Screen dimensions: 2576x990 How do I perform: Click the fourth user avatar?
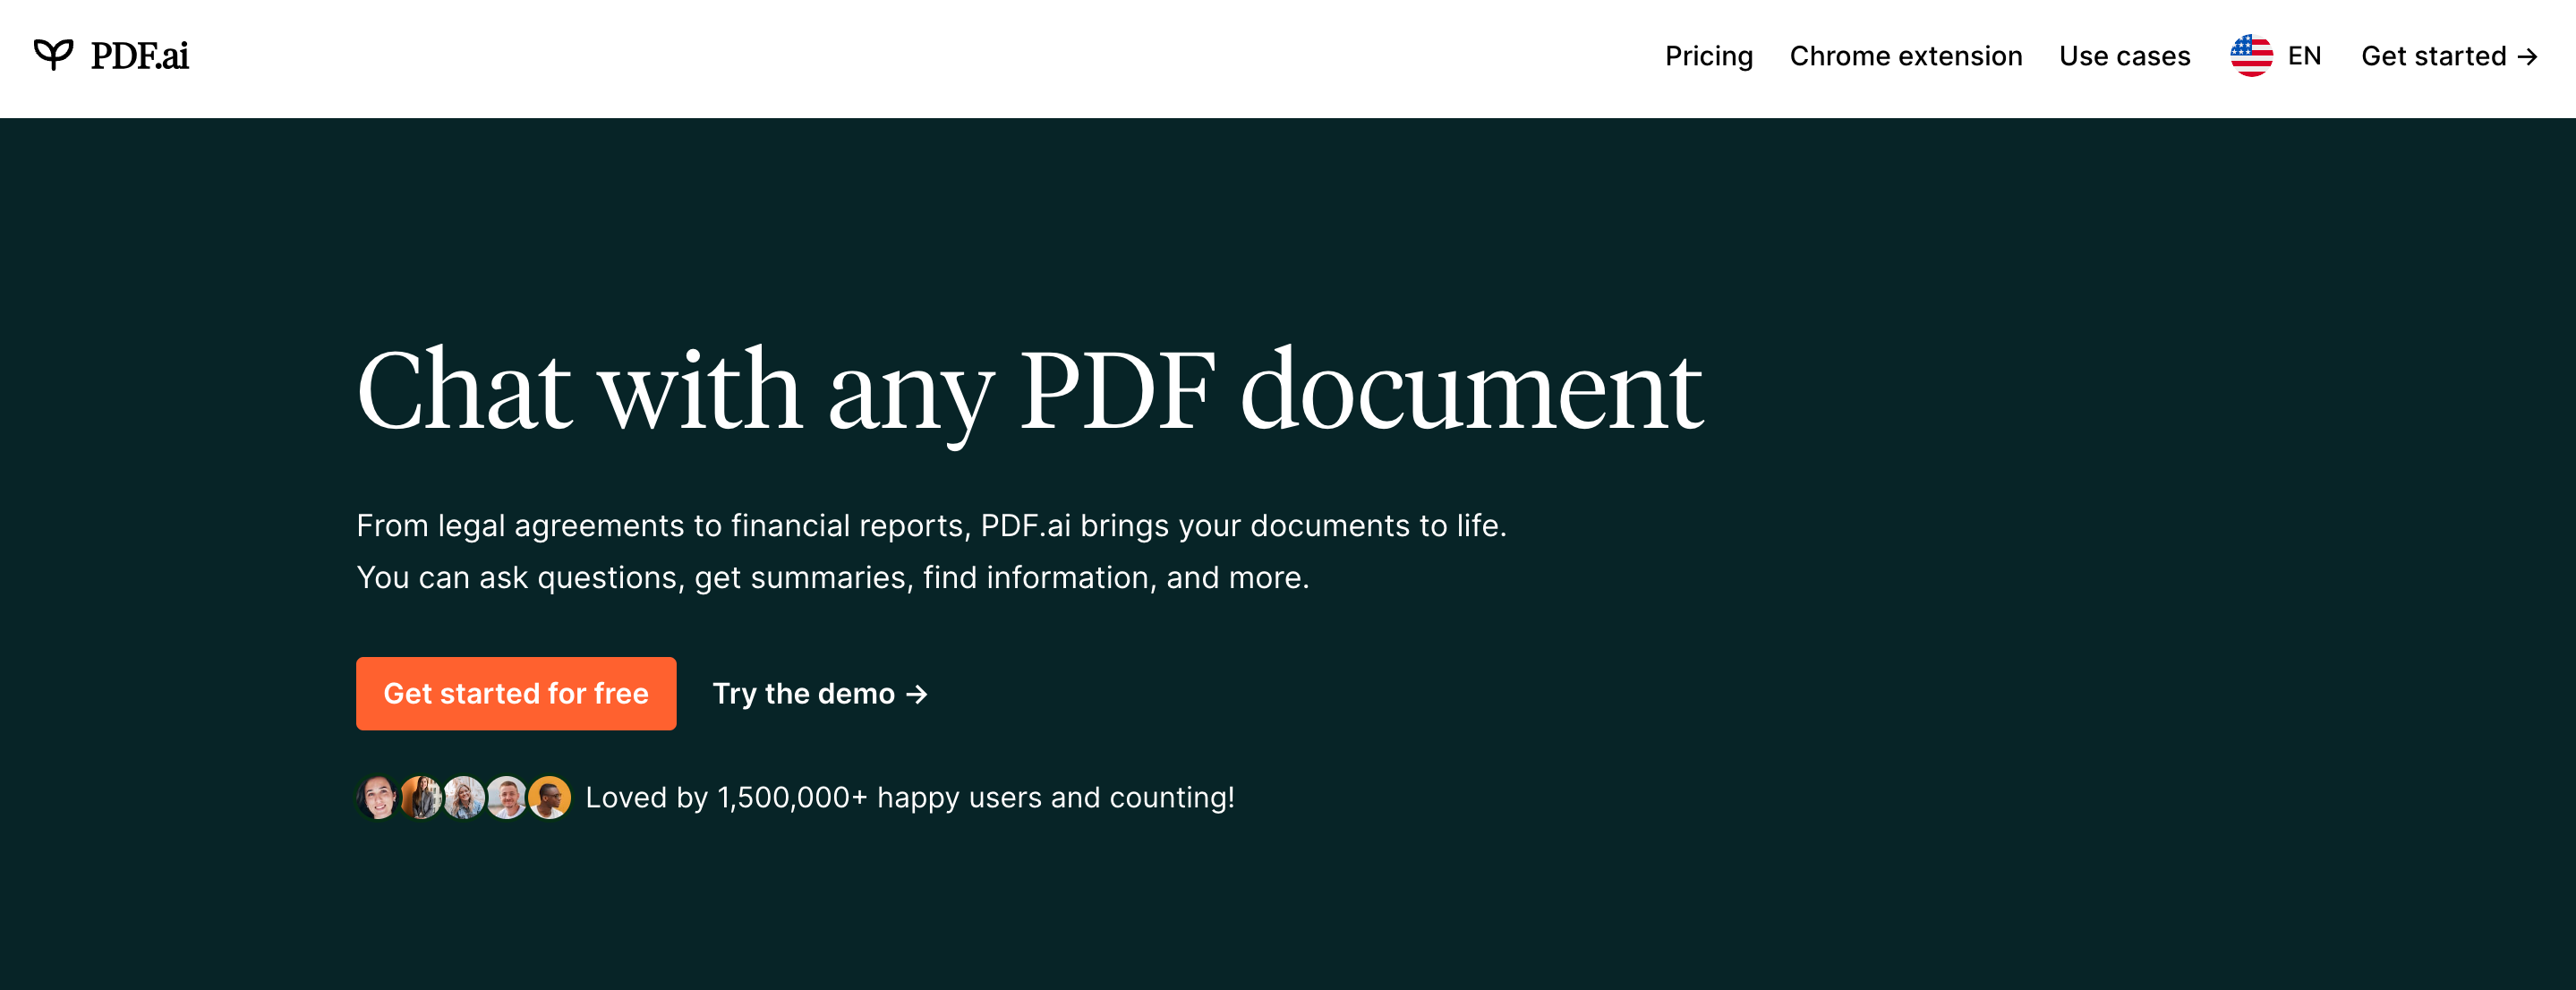(507, 797)
